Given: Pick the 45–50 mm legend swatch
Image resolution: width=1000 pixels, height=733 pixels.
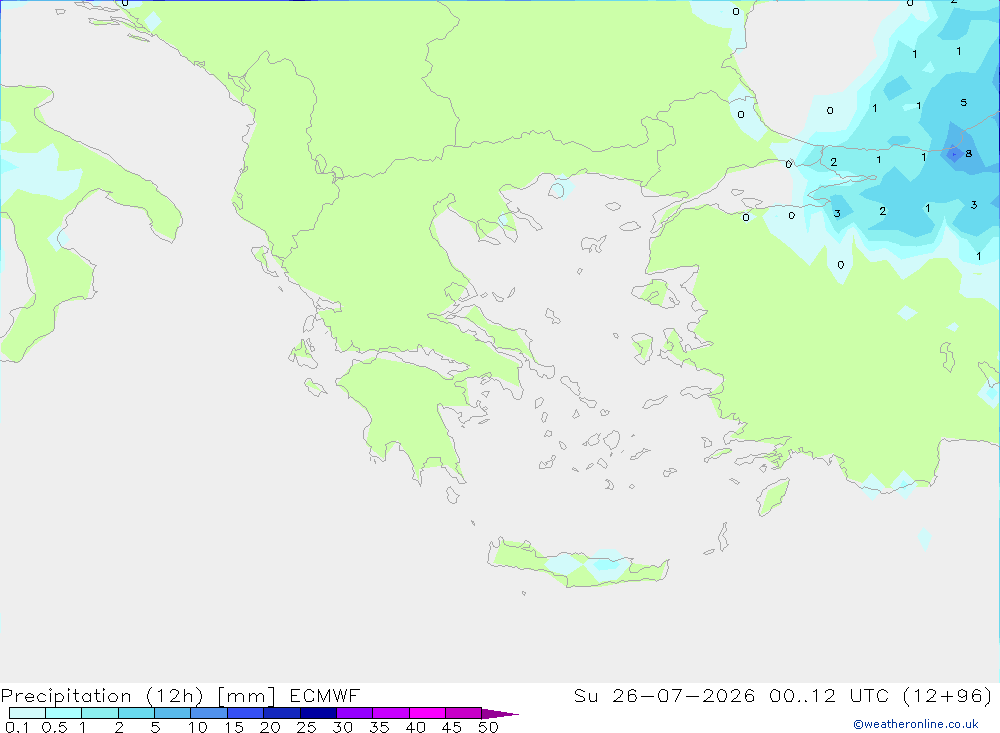Looking at the screenshot, I should pyautogui.click(x=463, y=713).
